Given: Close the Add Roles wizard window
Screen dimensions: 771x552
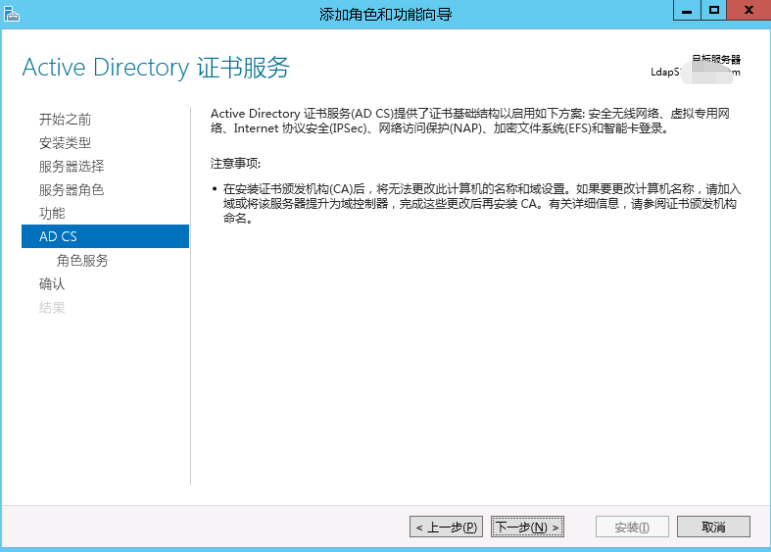Looking at the screenshot, I should pyautogui.click(x=748, y=10).
